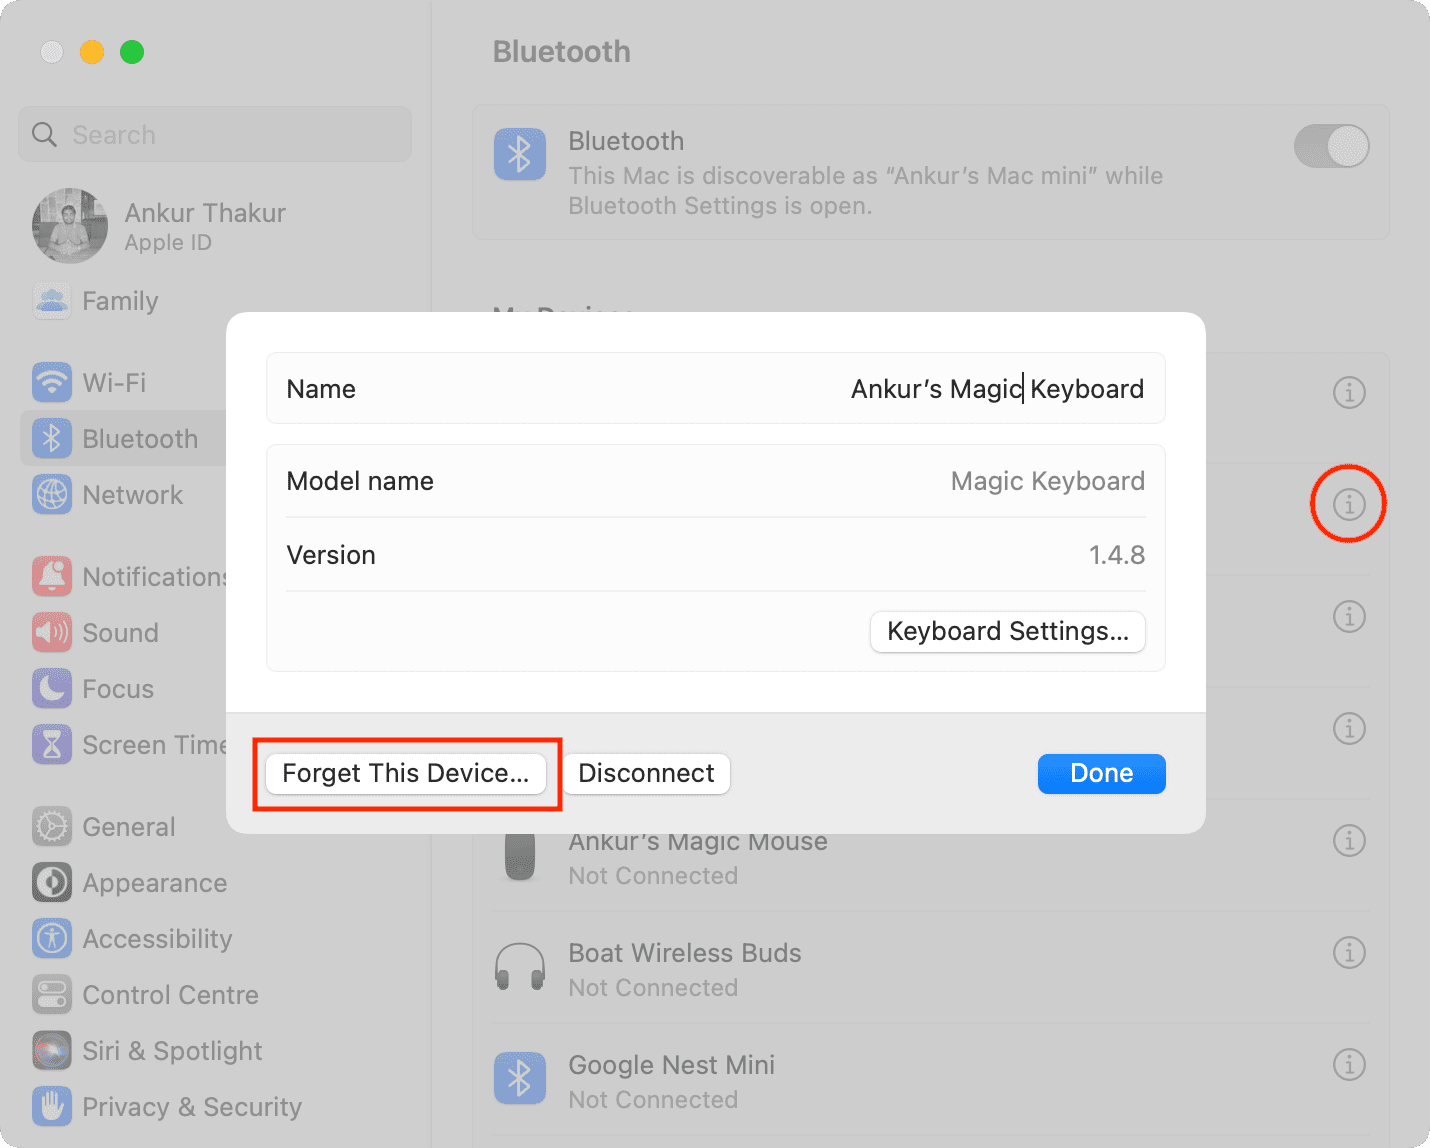The height and width of the screenshot is (1148, 1430).
Task: Open the Screen Time hourglass icon
Action: pos(52,744)
